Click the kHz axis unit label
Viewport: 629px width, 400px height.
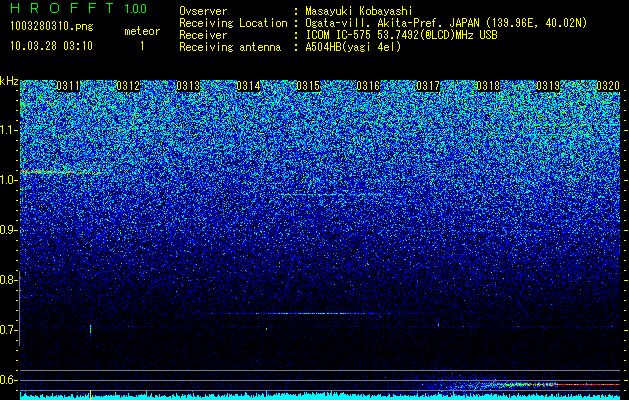coord(9,81)
